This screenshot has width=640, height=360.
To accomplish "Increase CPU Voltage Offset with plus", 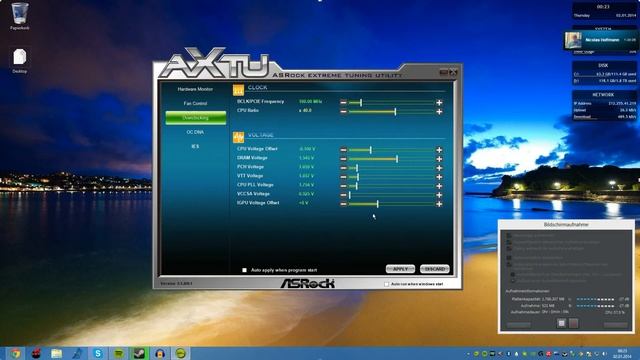I will coord(439,150).
